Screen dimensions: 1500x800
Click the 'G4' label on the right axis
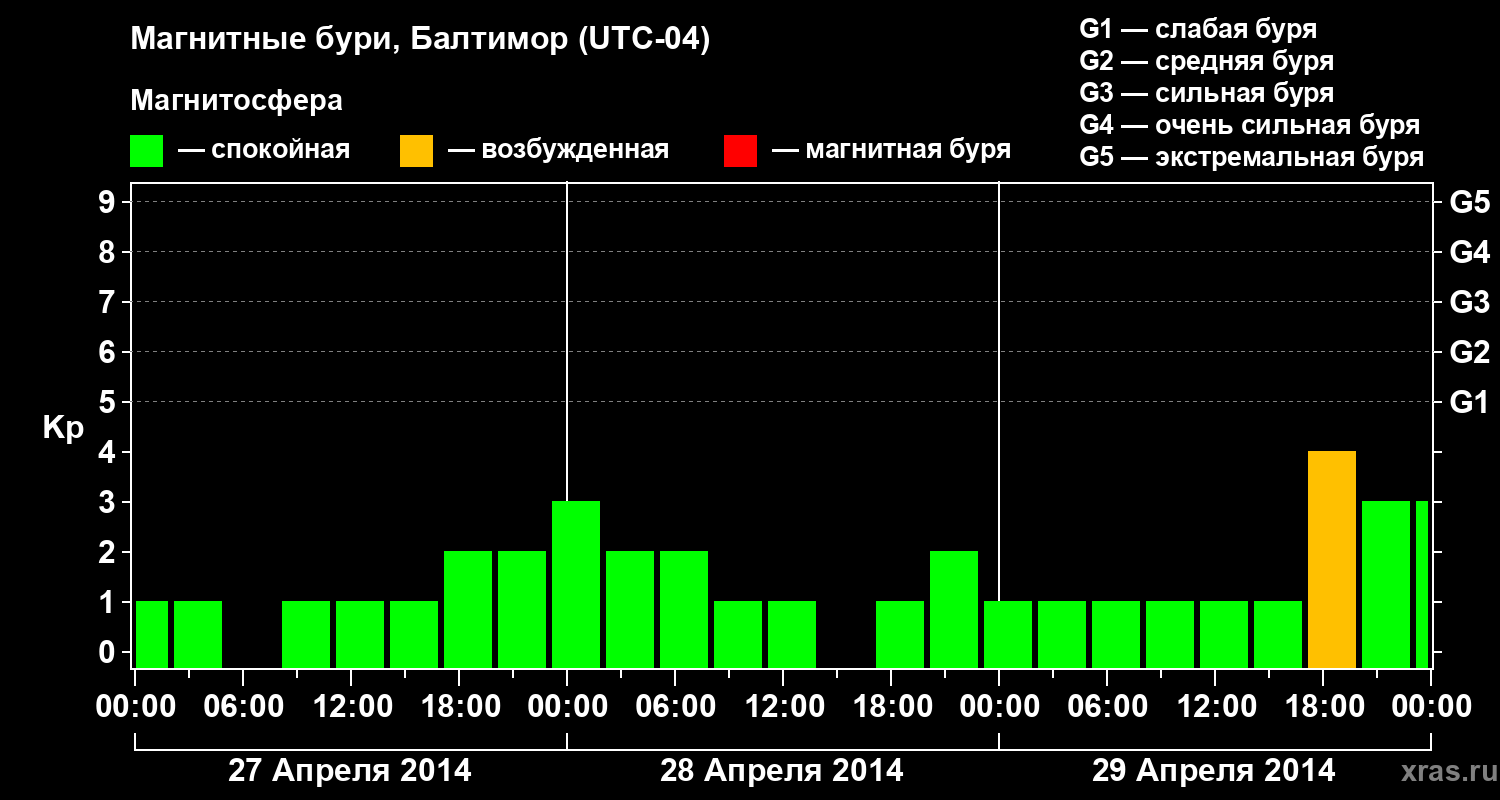pyautogui.click(x=1469, y=252)
